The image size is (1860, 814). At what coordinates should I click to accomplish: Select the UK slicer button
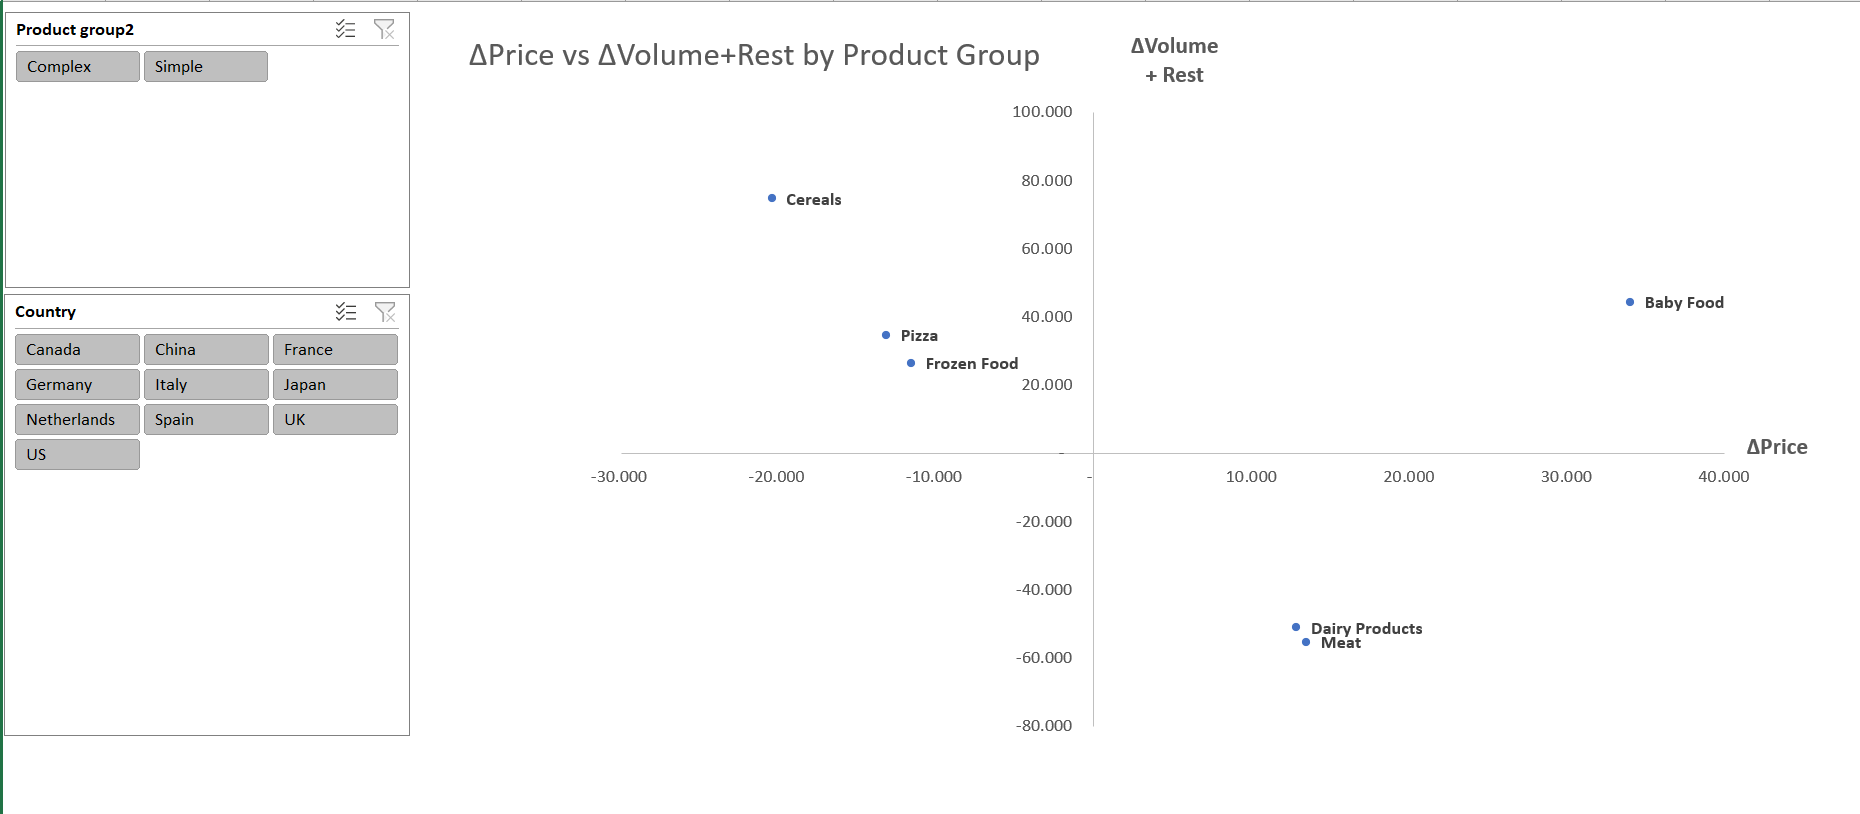[x=335, y=420]
